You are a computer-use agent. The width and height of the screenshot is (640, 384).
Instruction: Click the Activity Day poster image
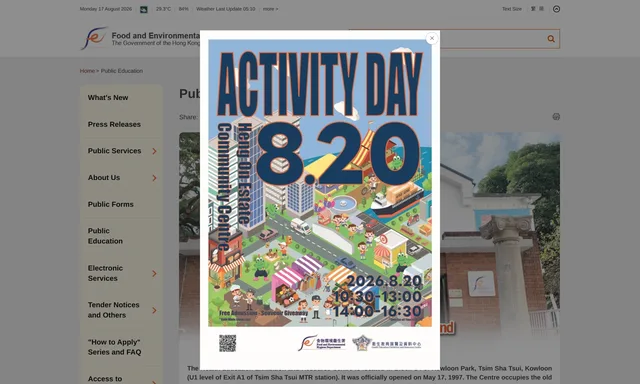(x=320, y=183)
